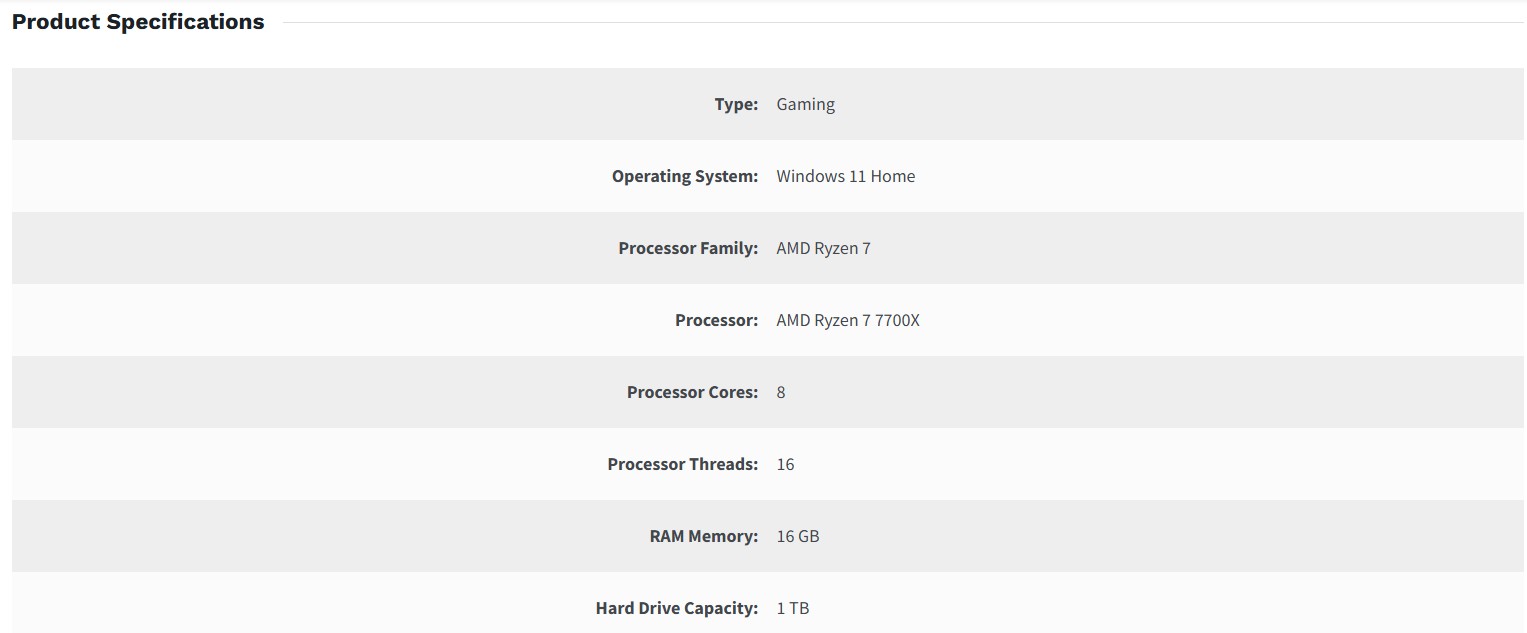Click the "Processor Family:" label

point(688,248)
